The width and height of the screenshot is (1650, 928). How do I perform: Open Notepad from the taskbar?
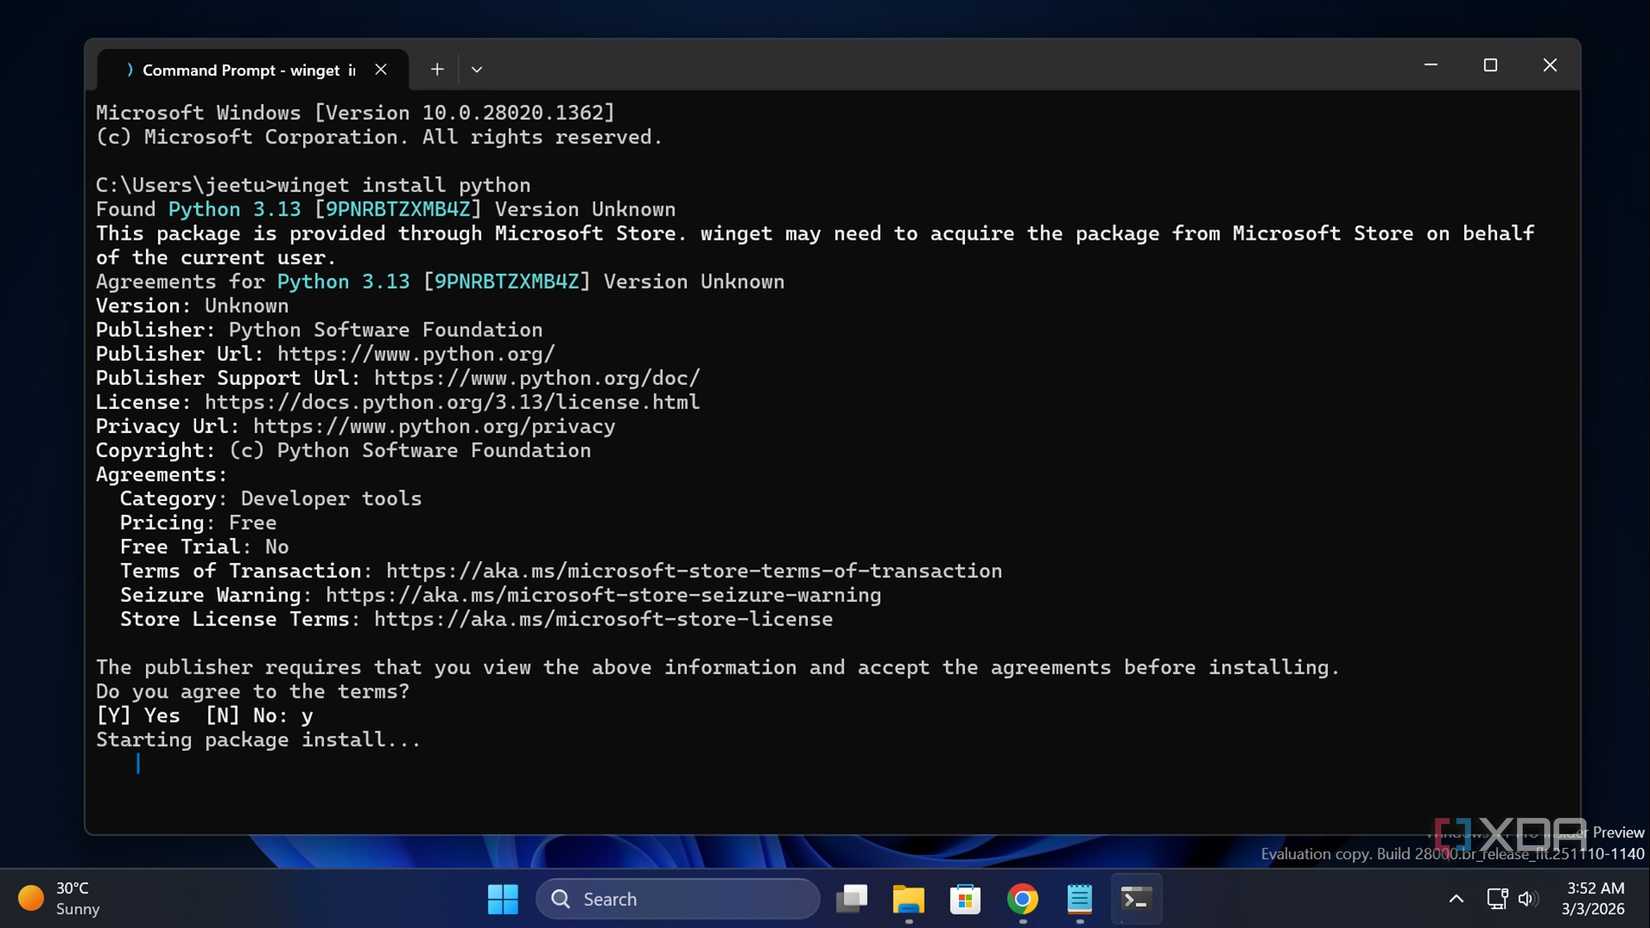pyautogui.click(x=1079, y=899)
